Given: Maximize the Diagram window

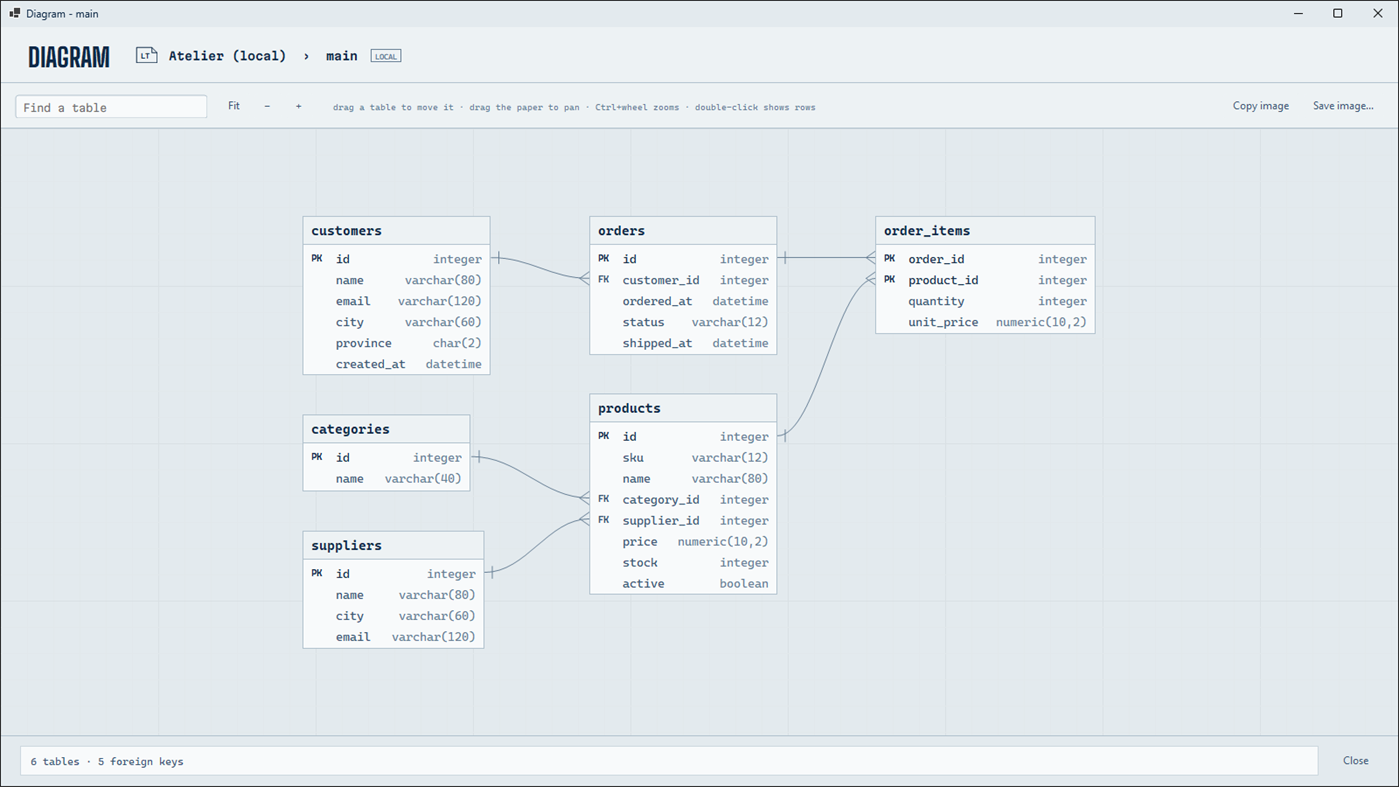Looking at the screenshot, I should 1338,13.
